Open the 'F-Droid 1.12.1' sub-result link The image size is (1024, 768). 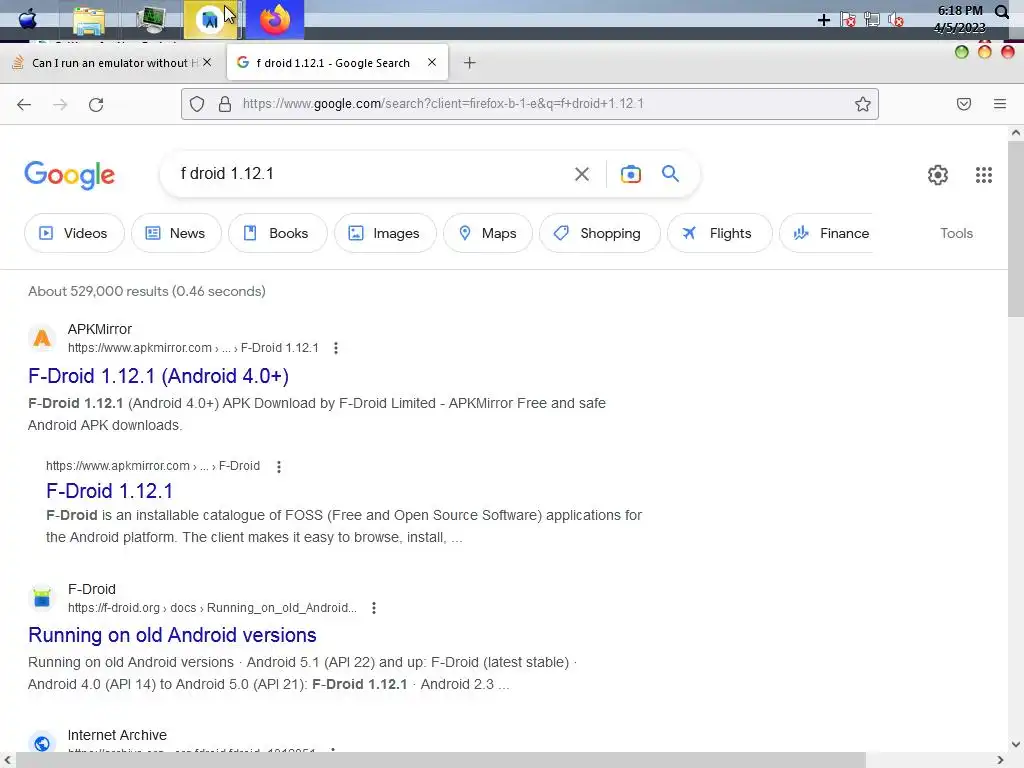(110, 491)
